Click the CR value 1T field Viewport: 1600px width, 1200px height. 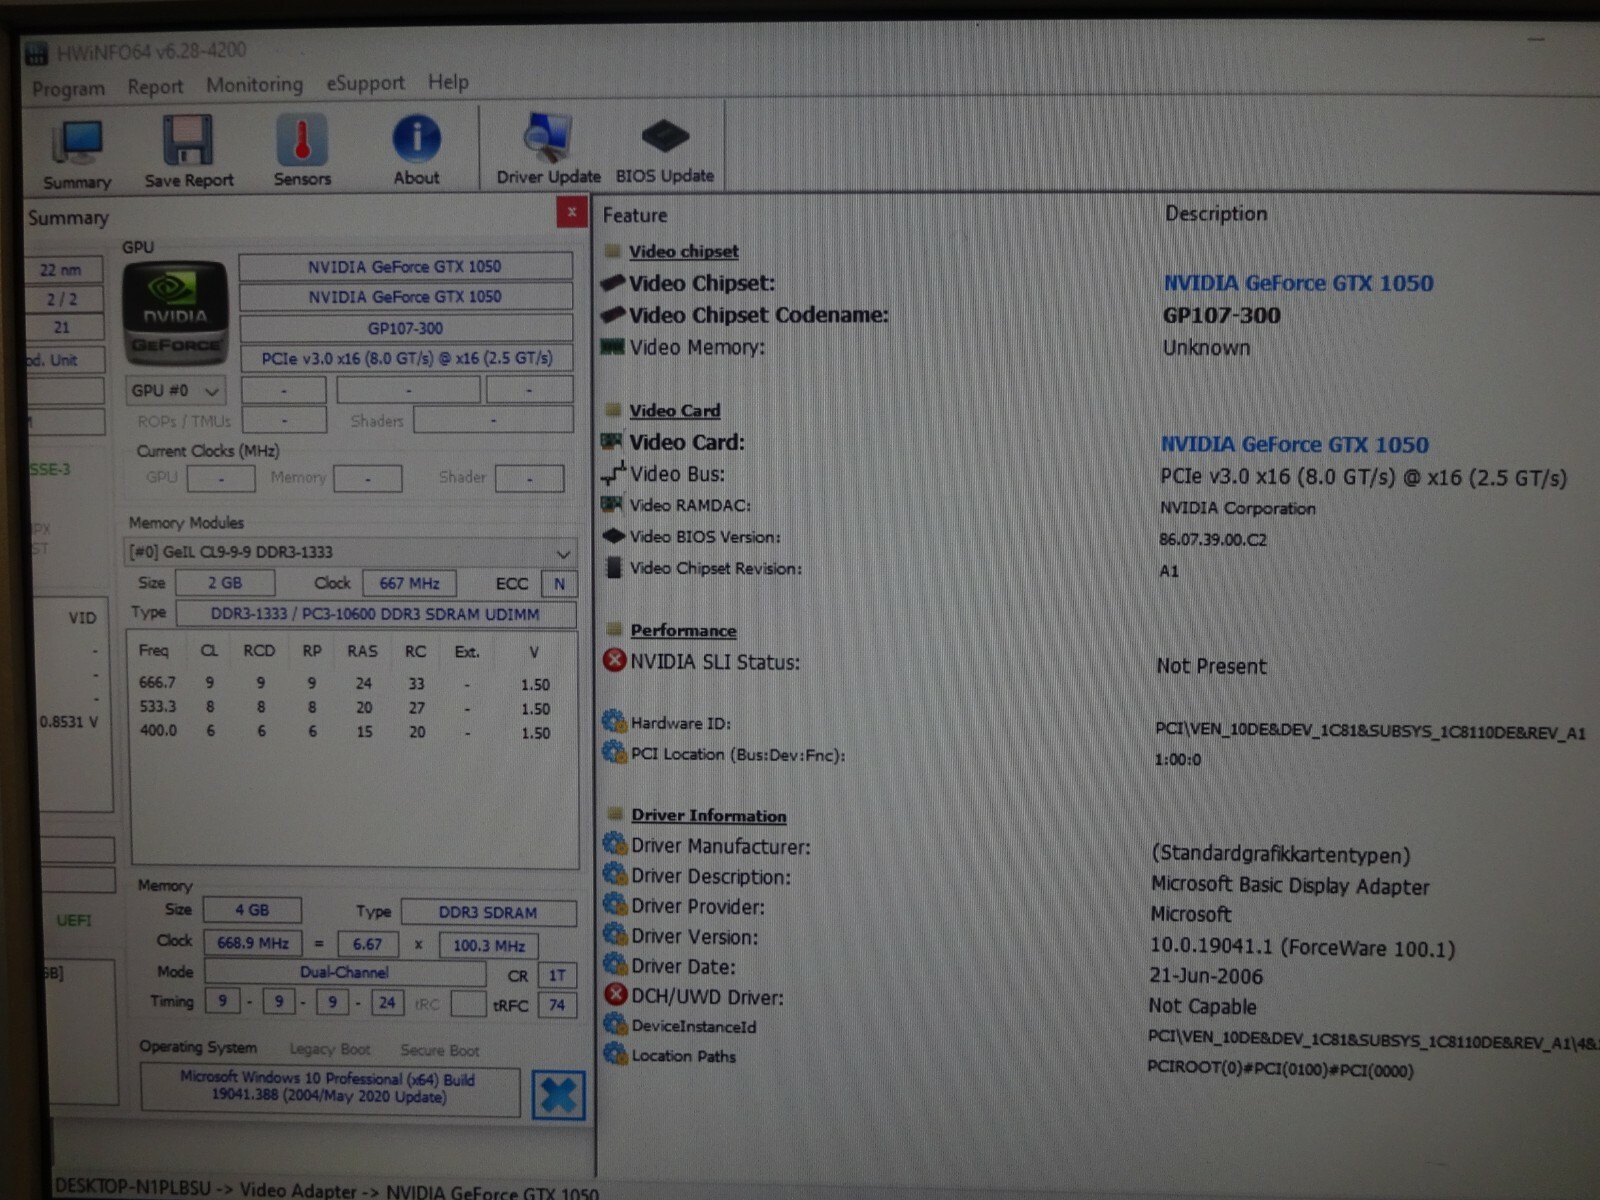coord(557,975)
